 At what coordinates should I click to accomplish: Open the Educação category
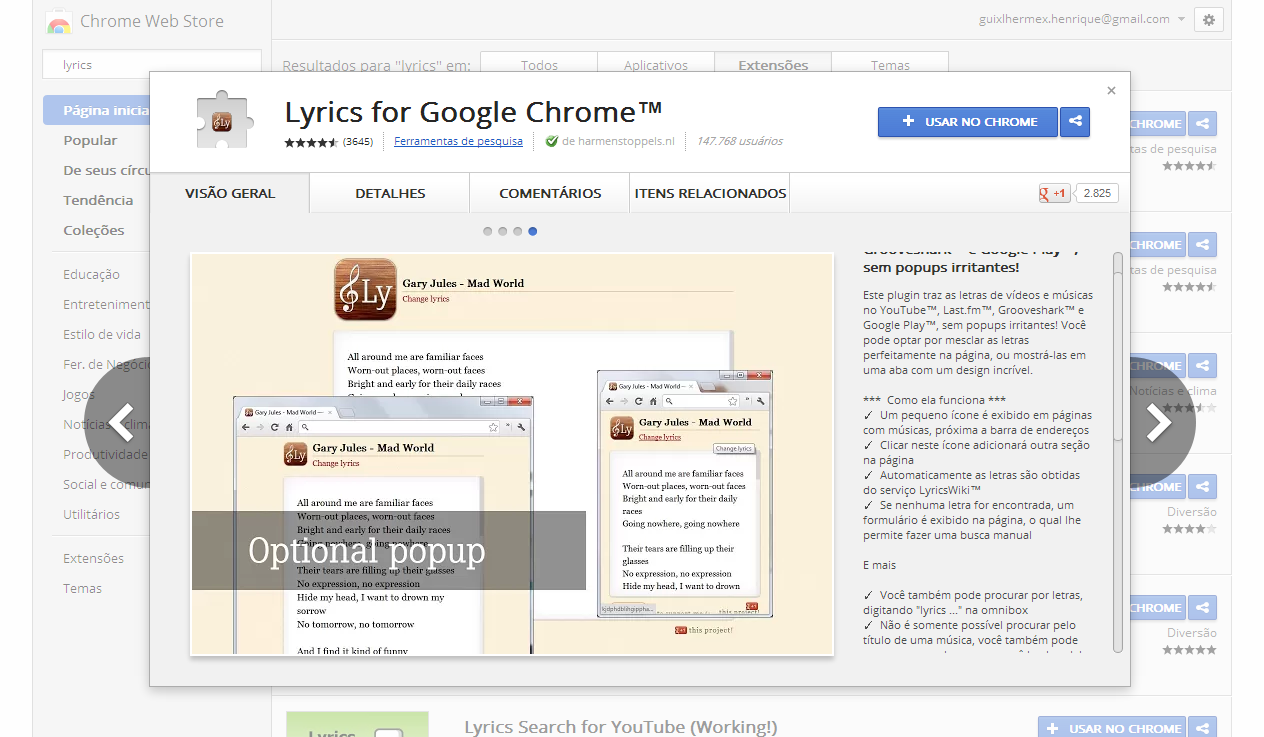click(91, 275)
